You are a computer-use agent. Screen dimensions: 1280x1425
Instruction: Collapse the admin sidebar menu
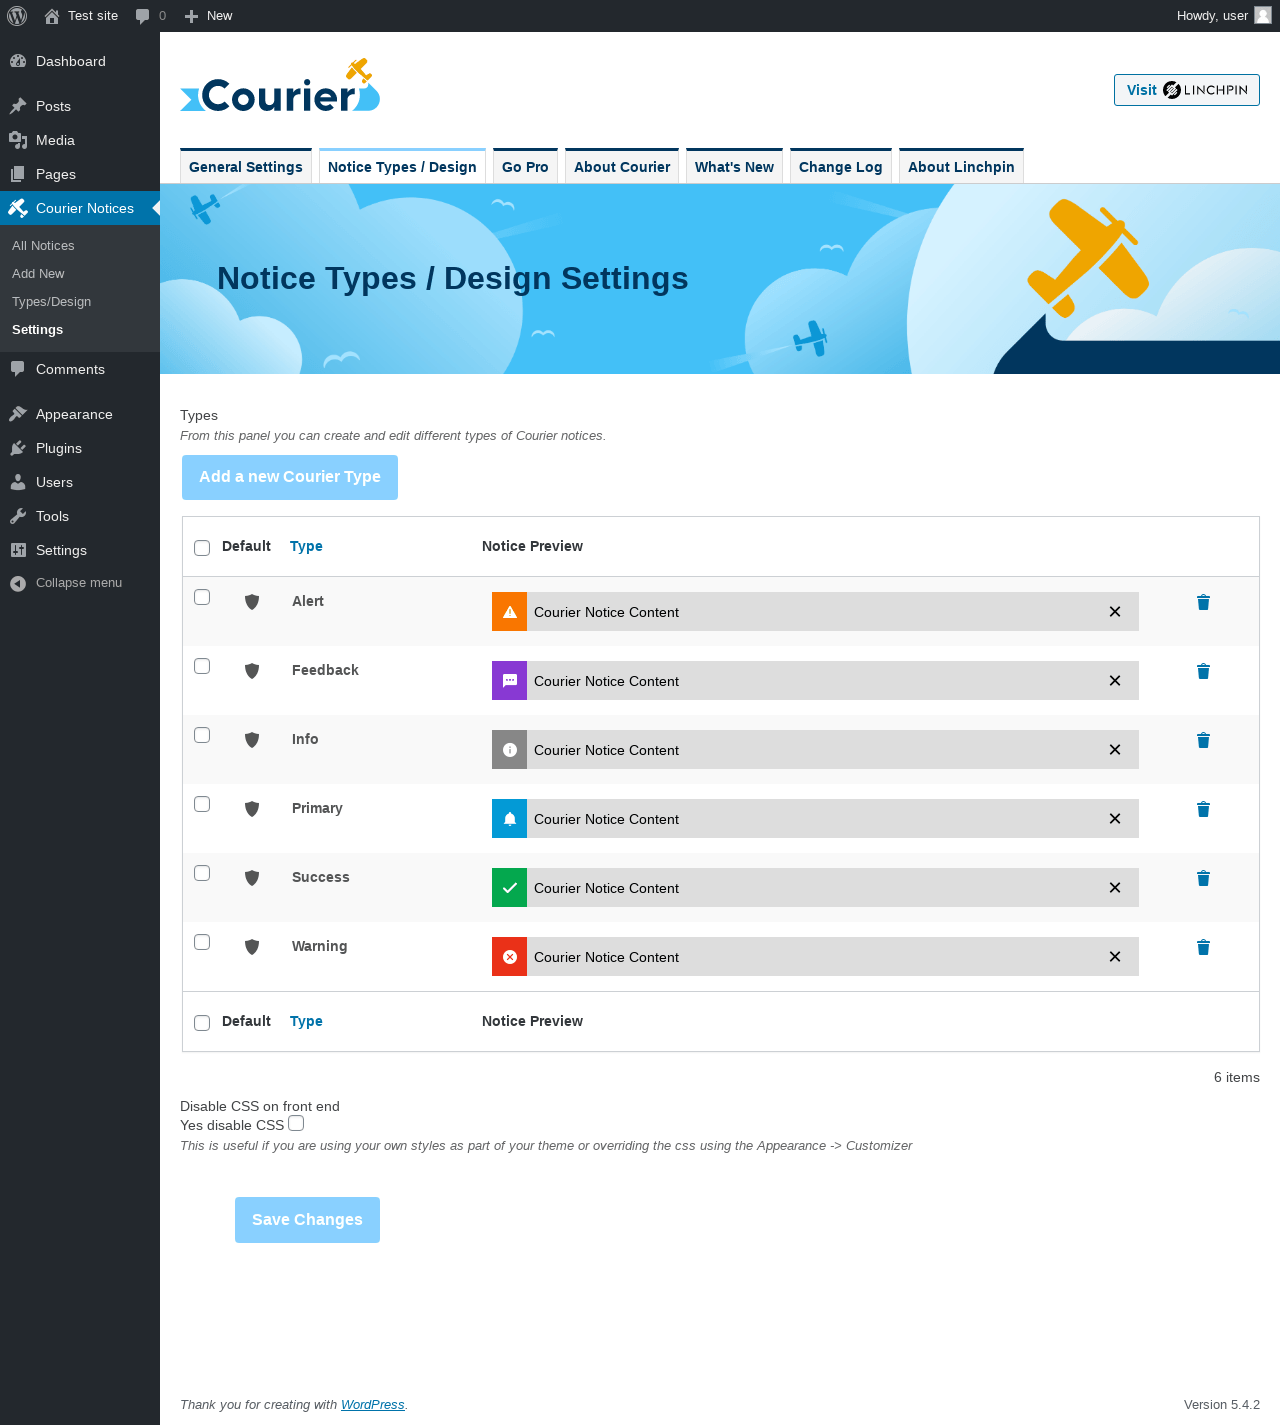[x=66, y=583]
